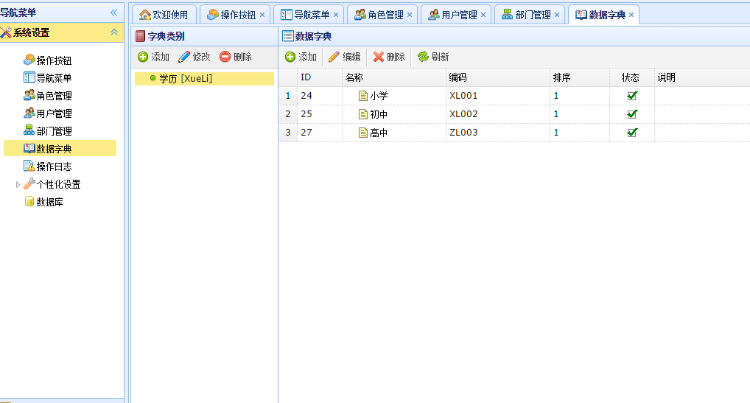Click the 操作按钮 sidebar icon
Viewport: 750px width, 403px height.
coord(29,60)
